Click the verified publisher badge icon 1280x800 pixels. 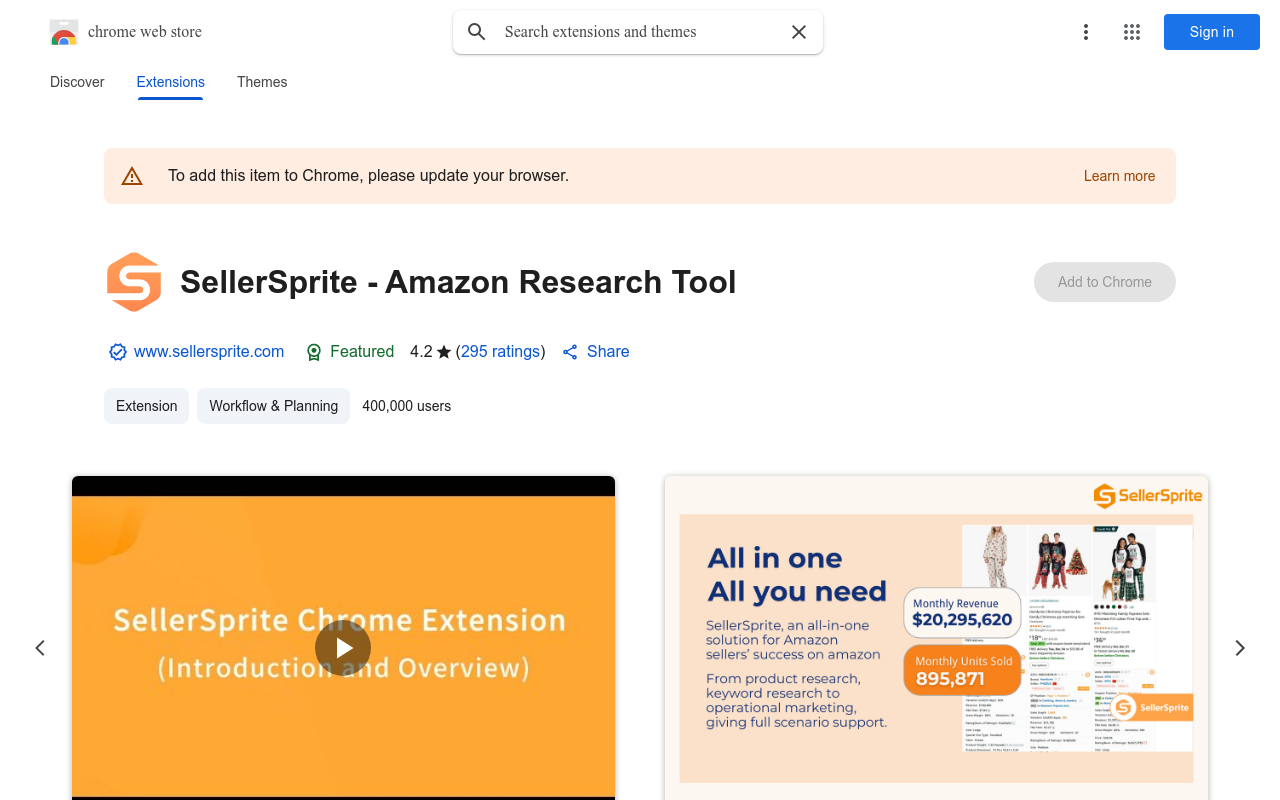click(x=118, y=352)
